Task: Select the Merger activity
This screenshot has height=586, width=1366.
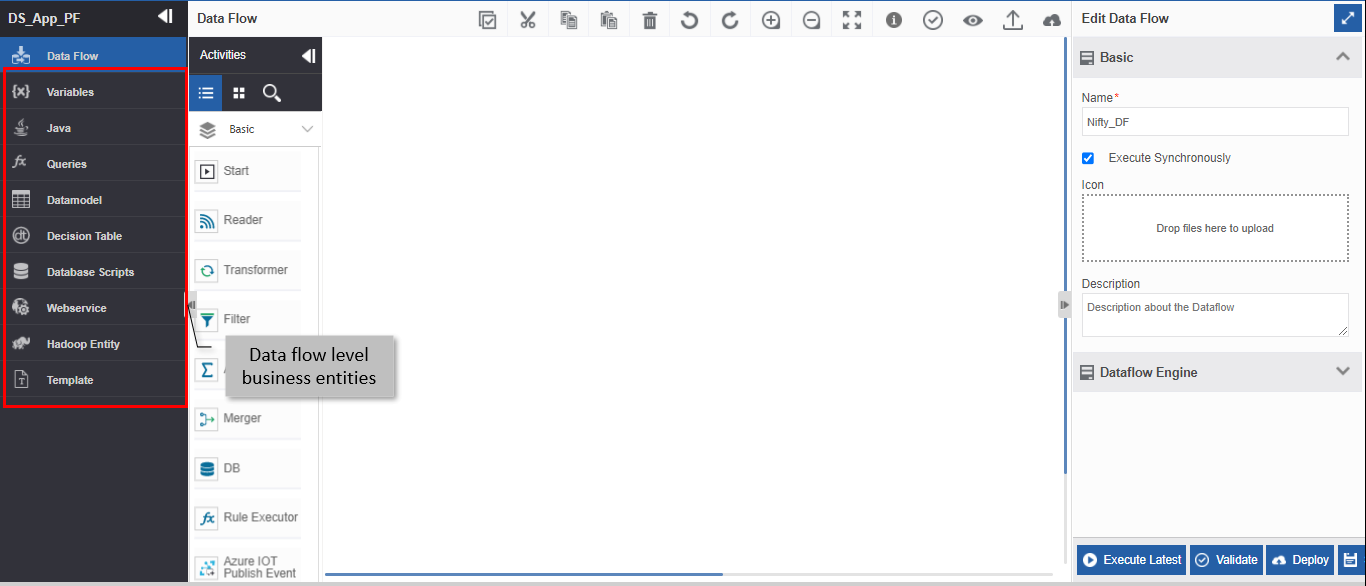Action: click(247, 418)
